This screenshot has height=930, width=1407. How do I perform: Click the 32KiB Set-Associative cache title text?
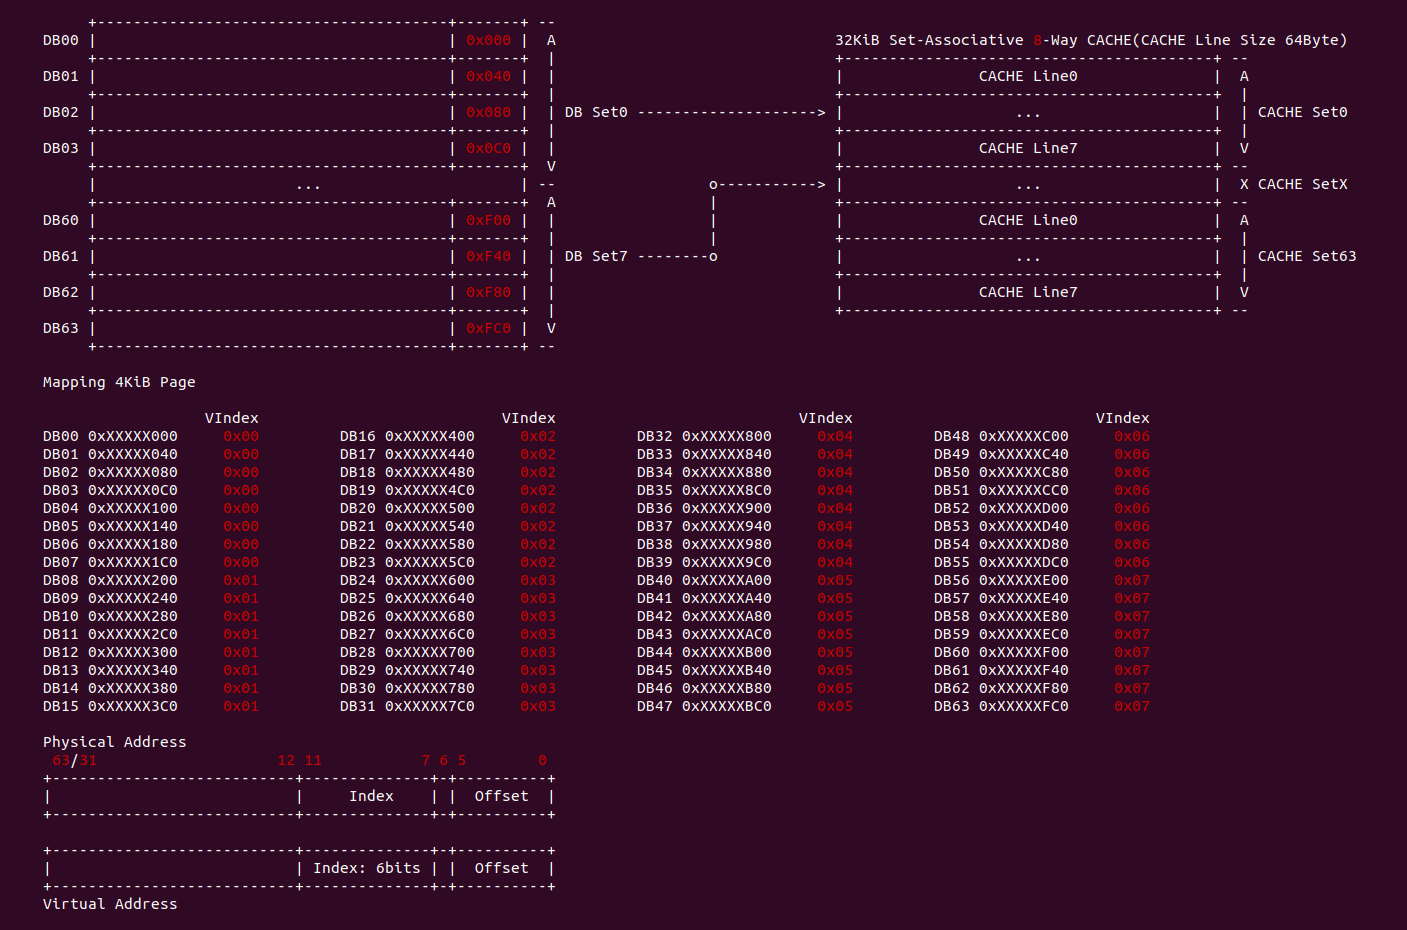point(1090,41)
